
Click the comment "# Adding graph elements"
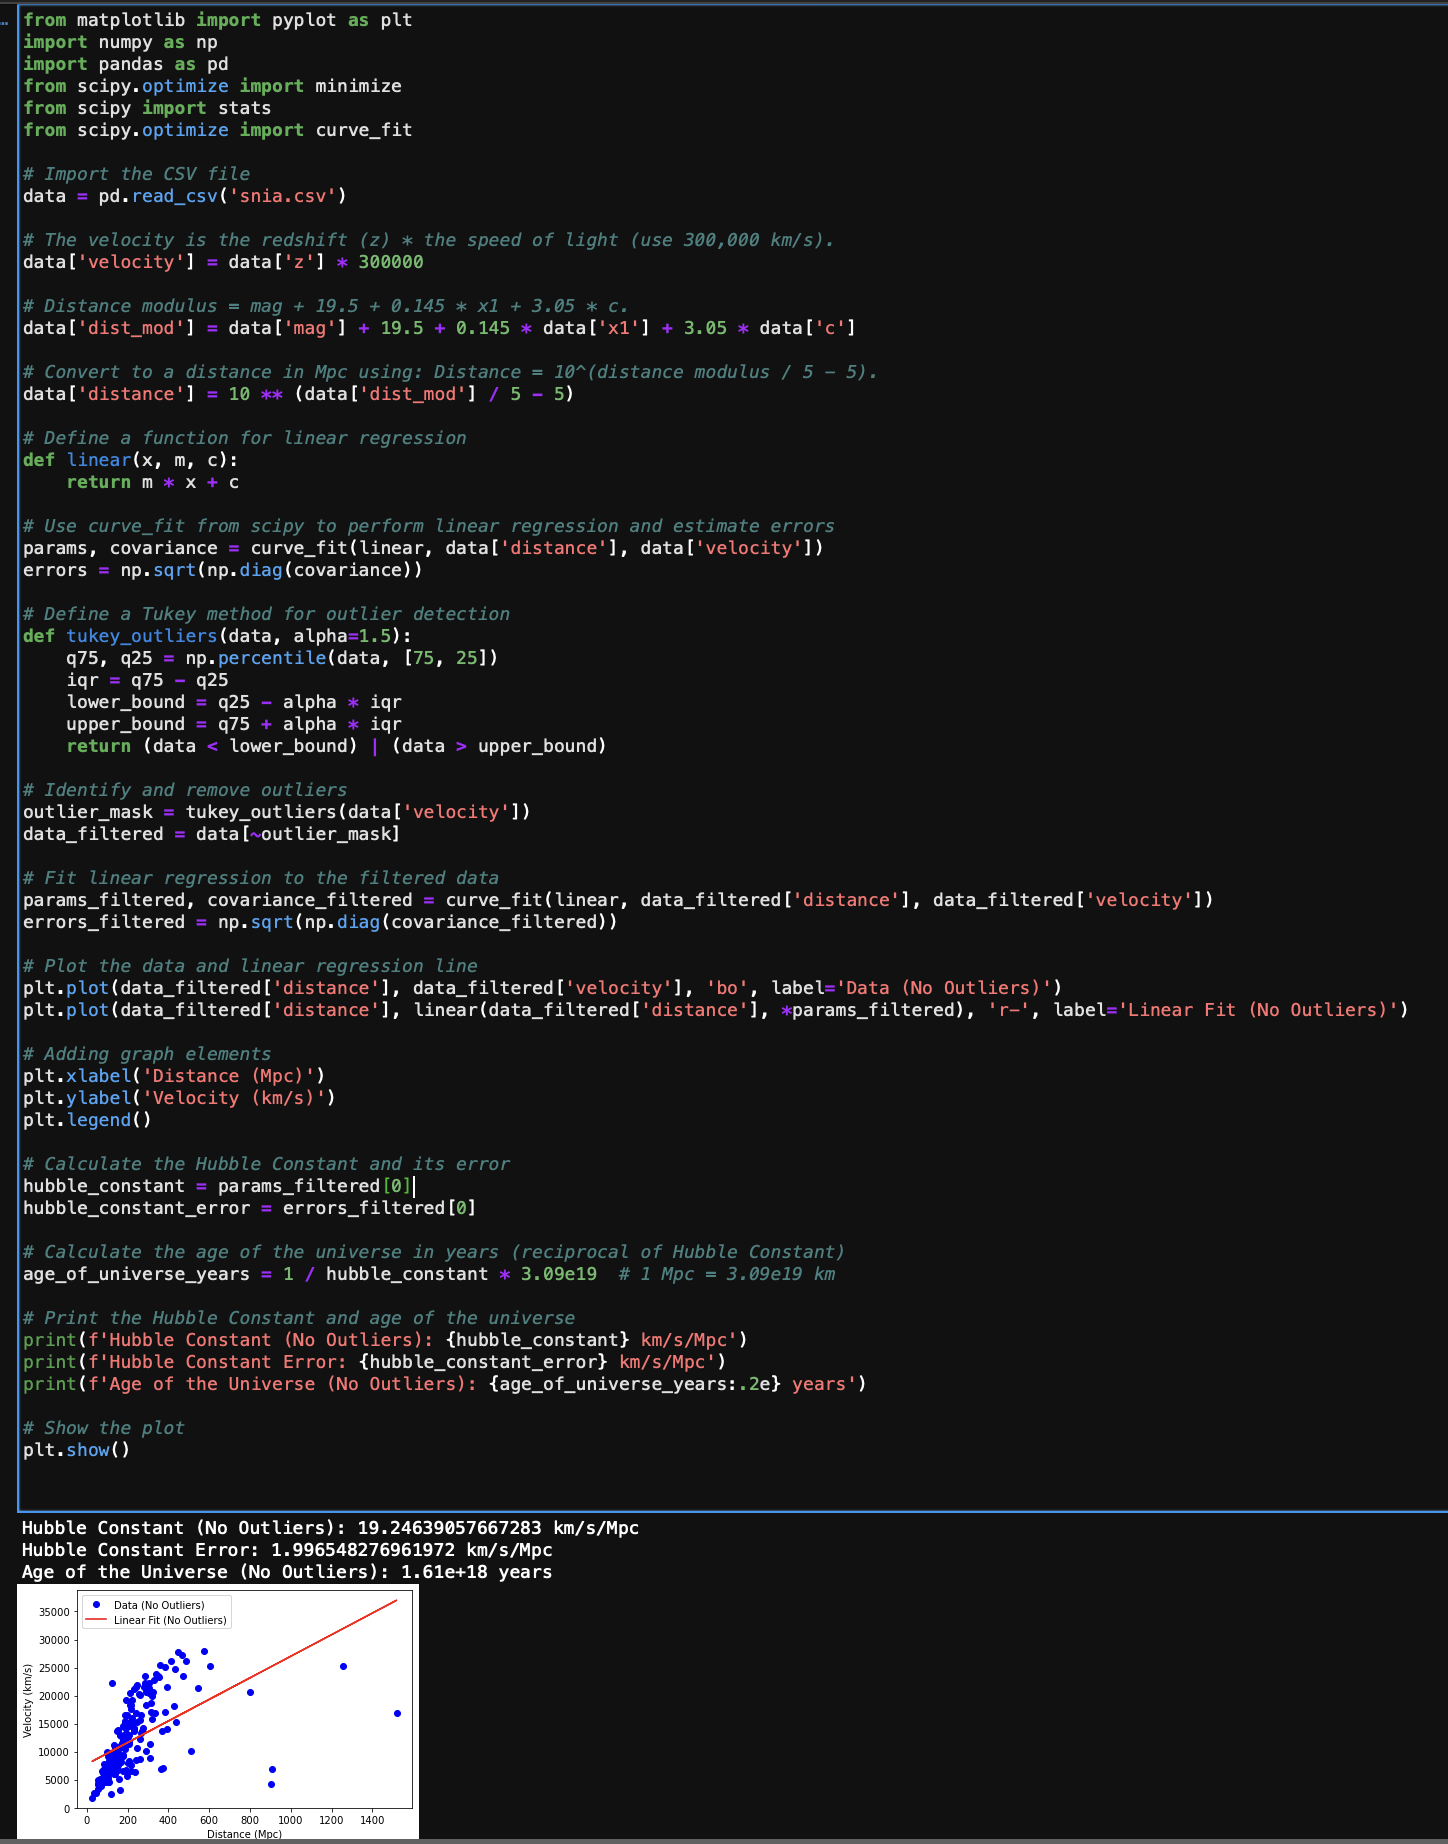(147, 1054)
